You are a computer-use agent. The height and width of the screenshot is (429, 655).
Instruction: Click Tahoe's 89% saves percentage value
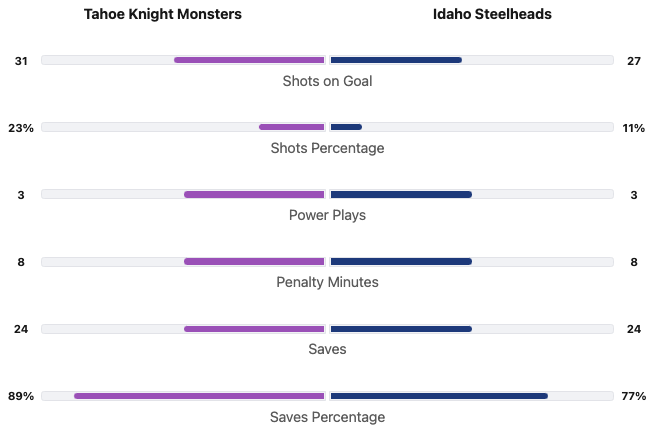click(x=21, y=396)
